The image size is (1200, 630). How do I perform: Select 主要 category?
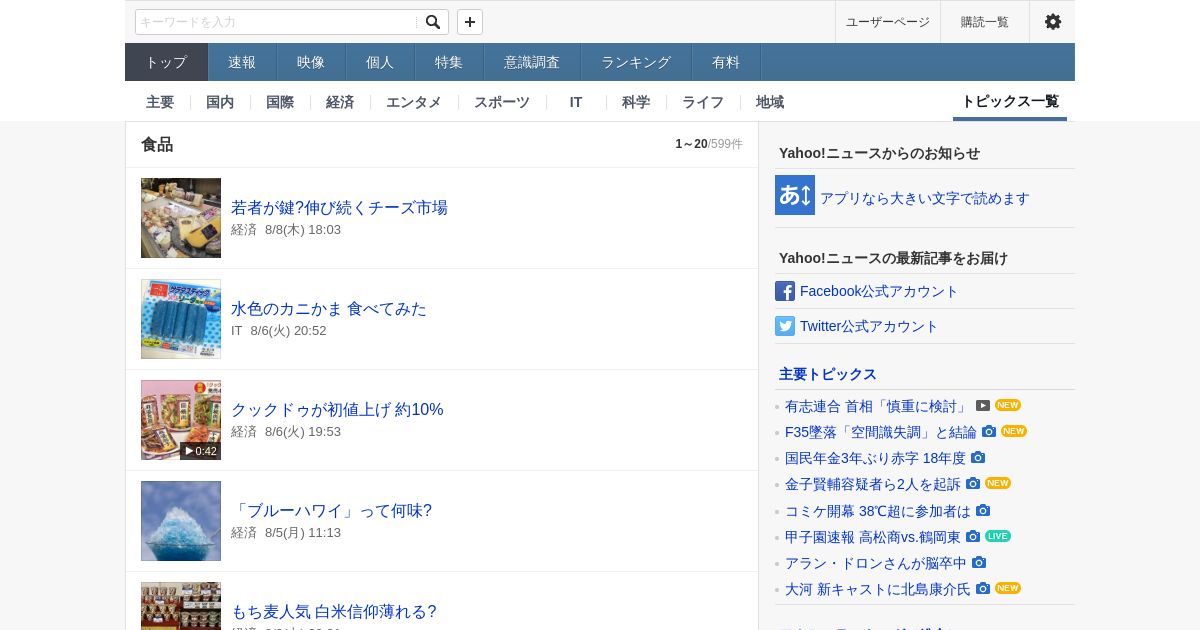click(x=160, y=102)
